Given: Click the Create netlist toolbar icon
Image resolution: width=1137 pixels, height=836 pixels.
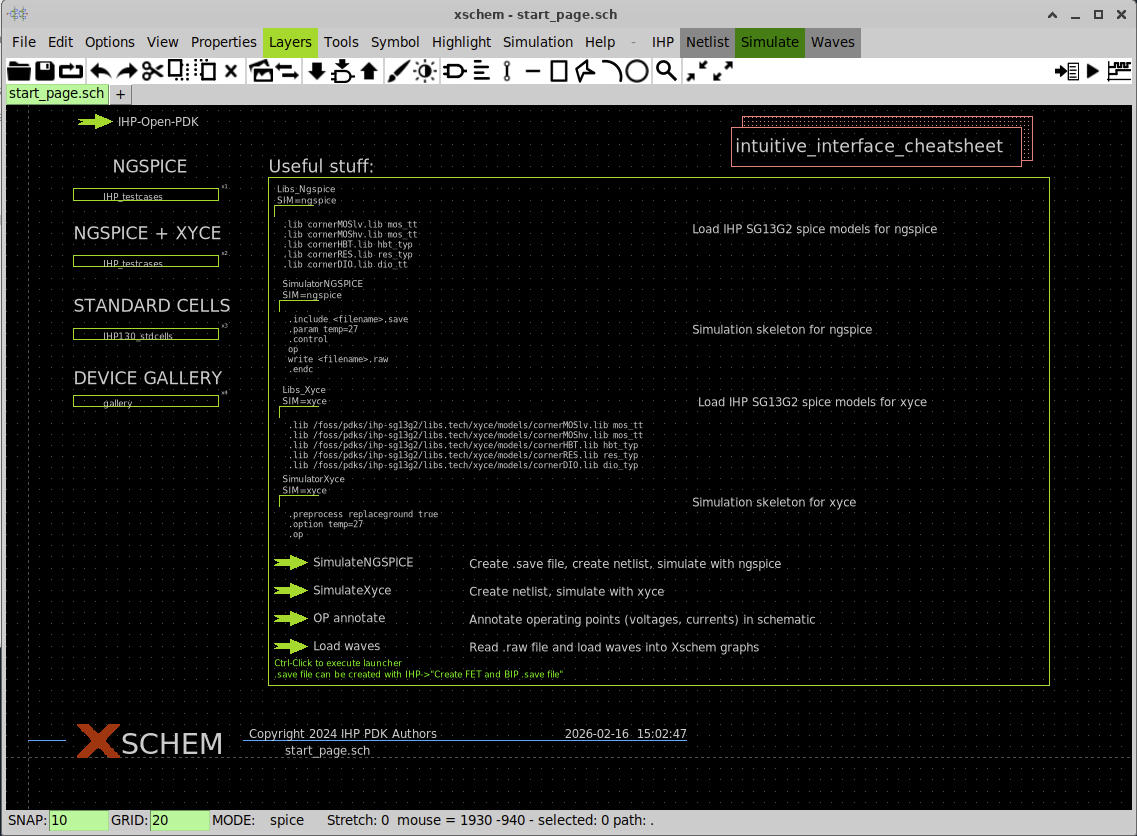Looking at the screenshot, I should [x=1067, y=71].
